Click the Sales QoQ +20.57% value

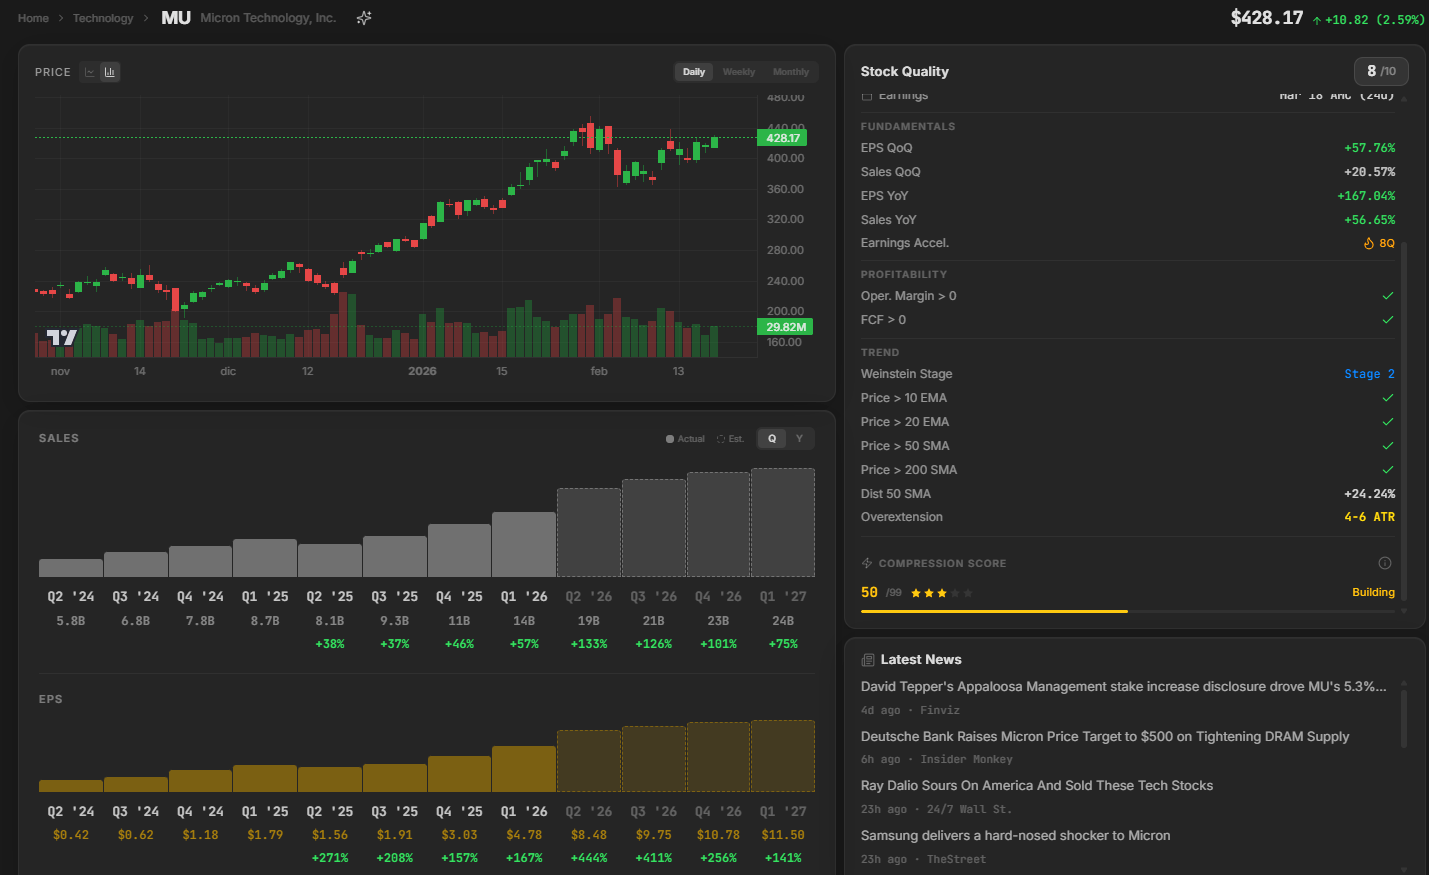click(x=1369, y=172)
